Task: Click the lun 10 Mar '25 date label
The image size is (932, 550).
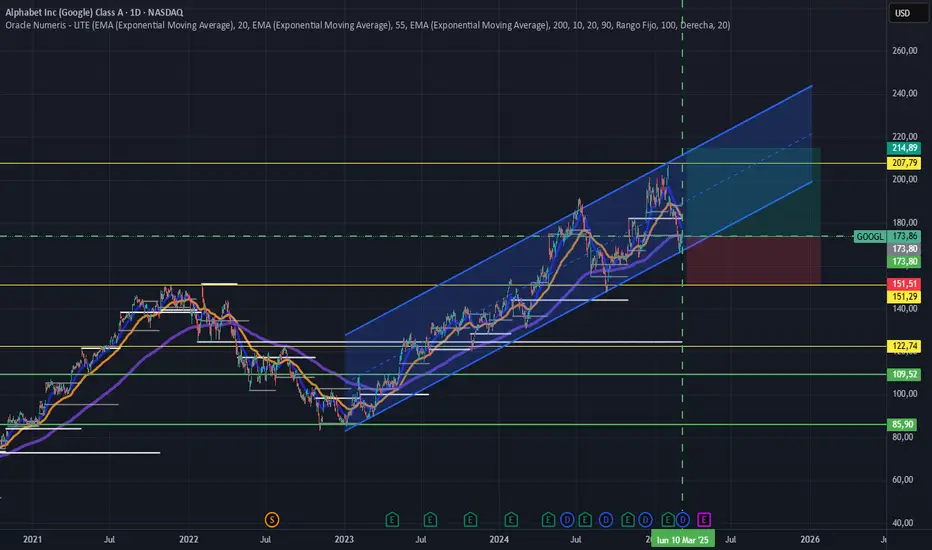Action: point(683,540)
